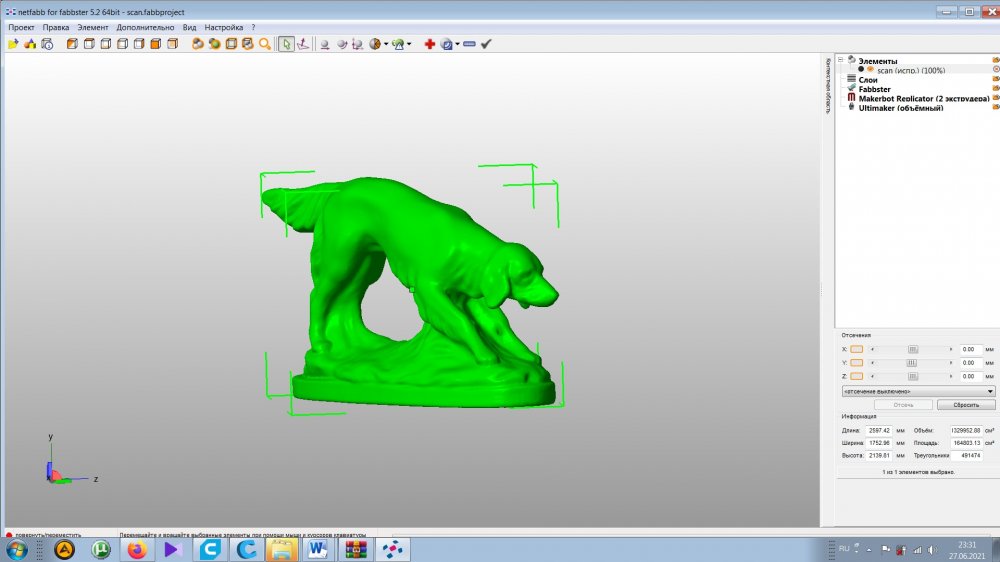Click the Y cut value field
The height and width of the screenshot is (562, 1000).
(971, 363)
